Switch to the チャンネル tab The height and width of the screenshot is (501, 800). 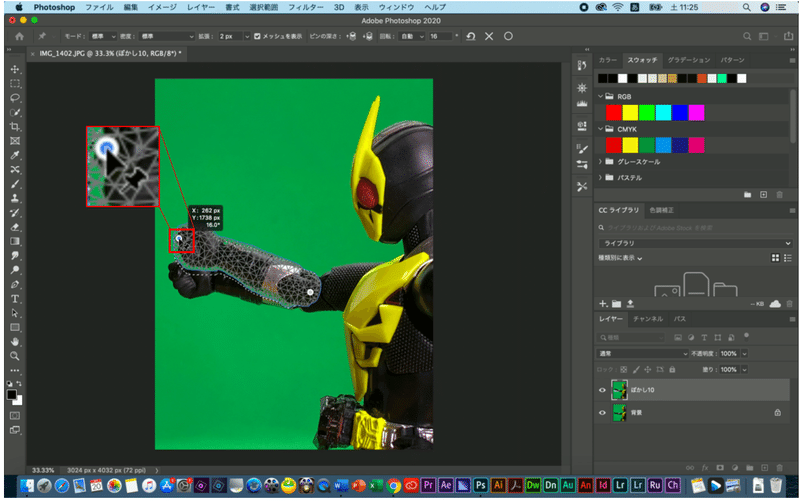tap(648, 319)
